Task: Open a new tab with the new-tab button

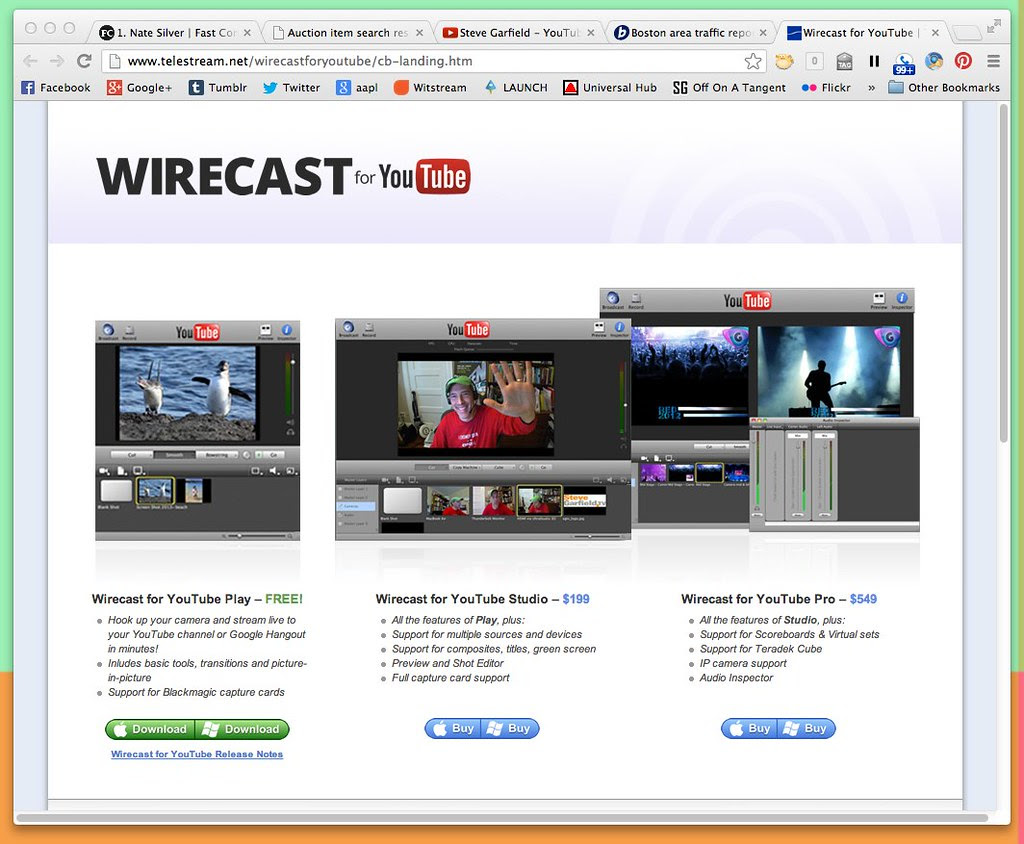Action: coord(967,32)
